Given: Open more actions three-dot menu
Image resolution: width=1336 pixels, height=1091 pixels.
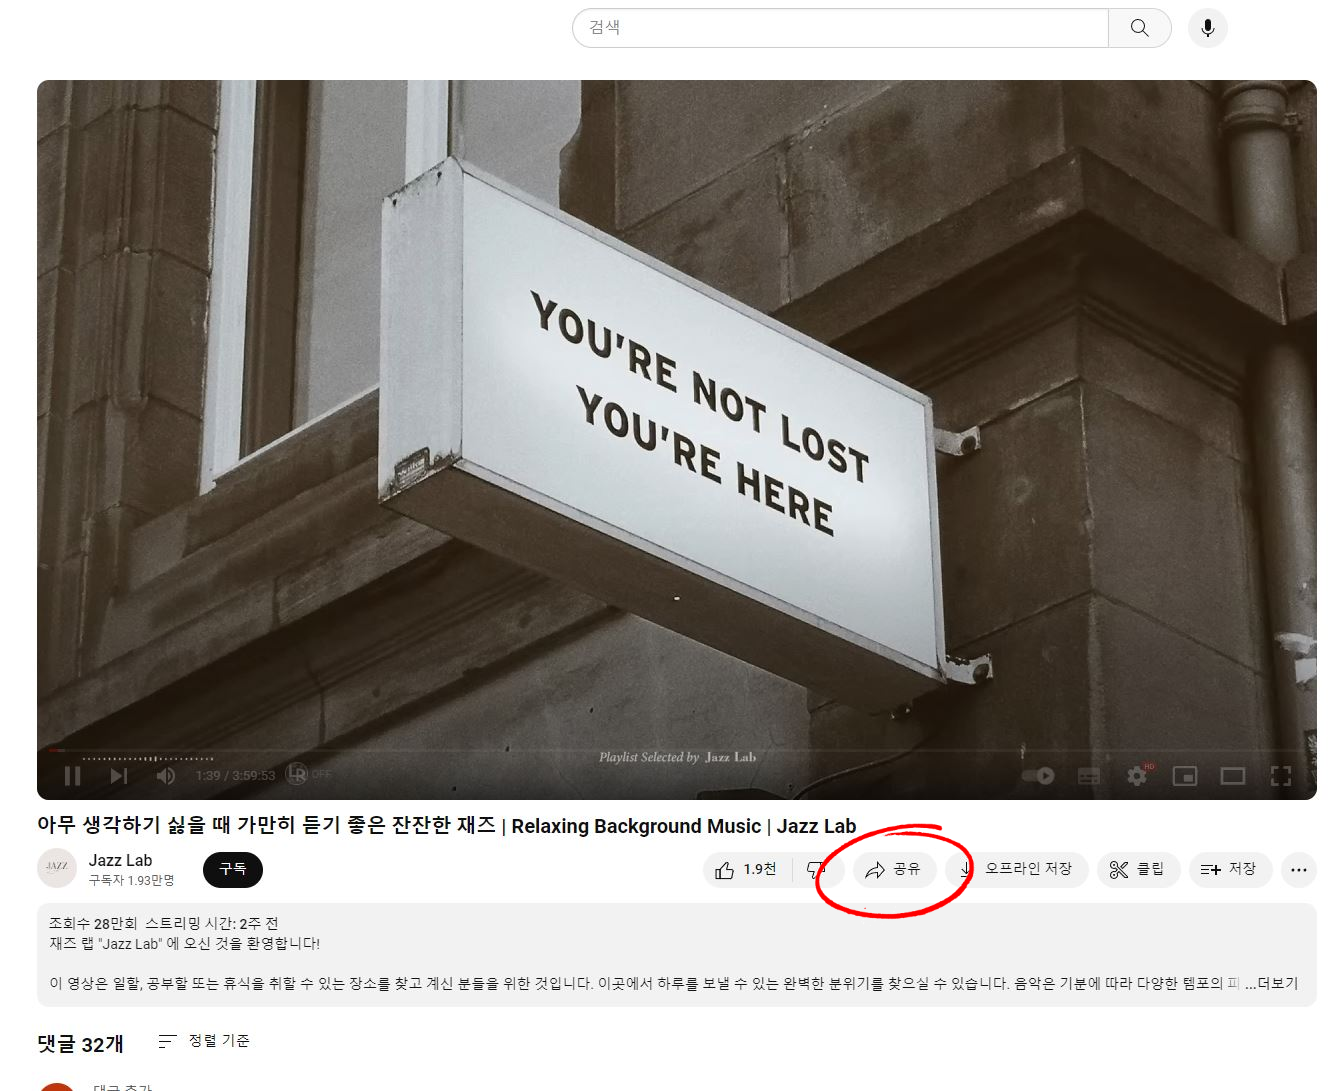Looking at the screenshot, I should 1299,870.
